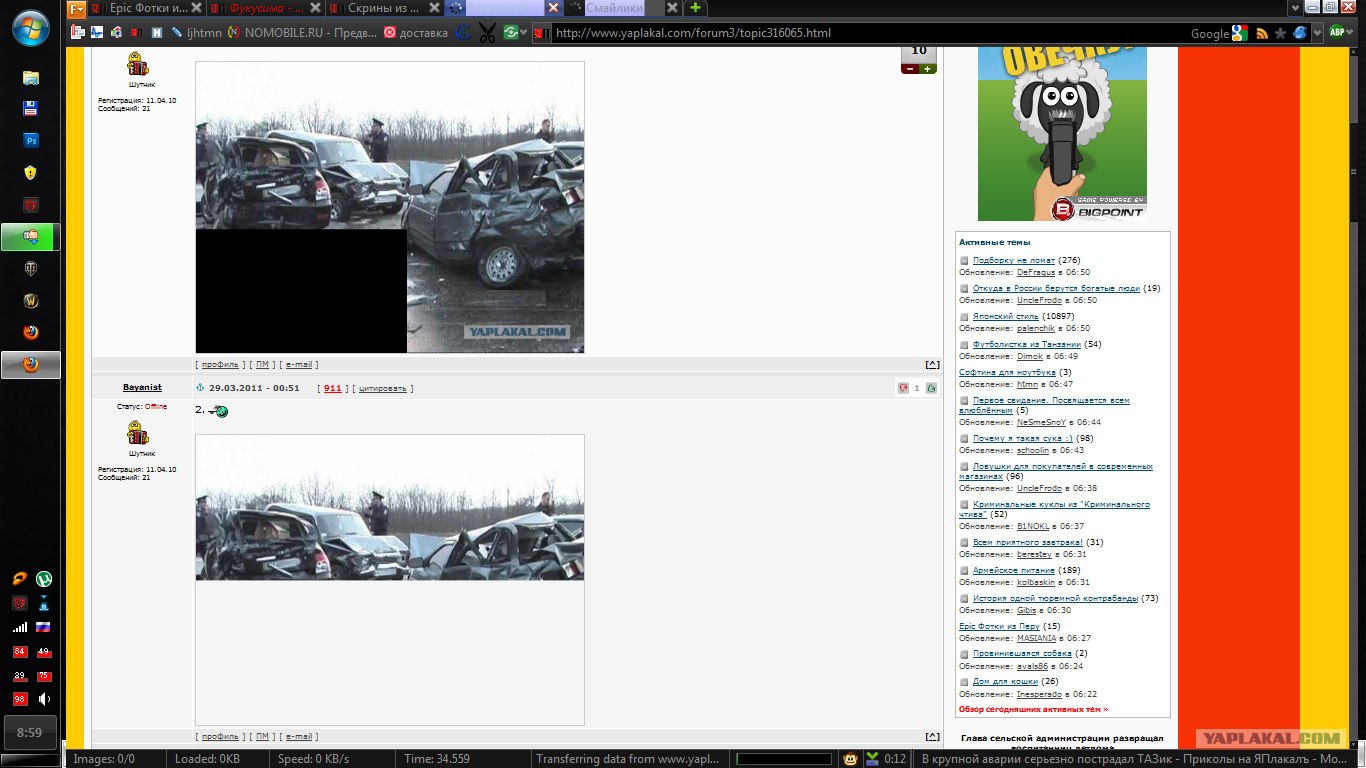Open 'Подборку не ломат' active topic

[1014, 260]
